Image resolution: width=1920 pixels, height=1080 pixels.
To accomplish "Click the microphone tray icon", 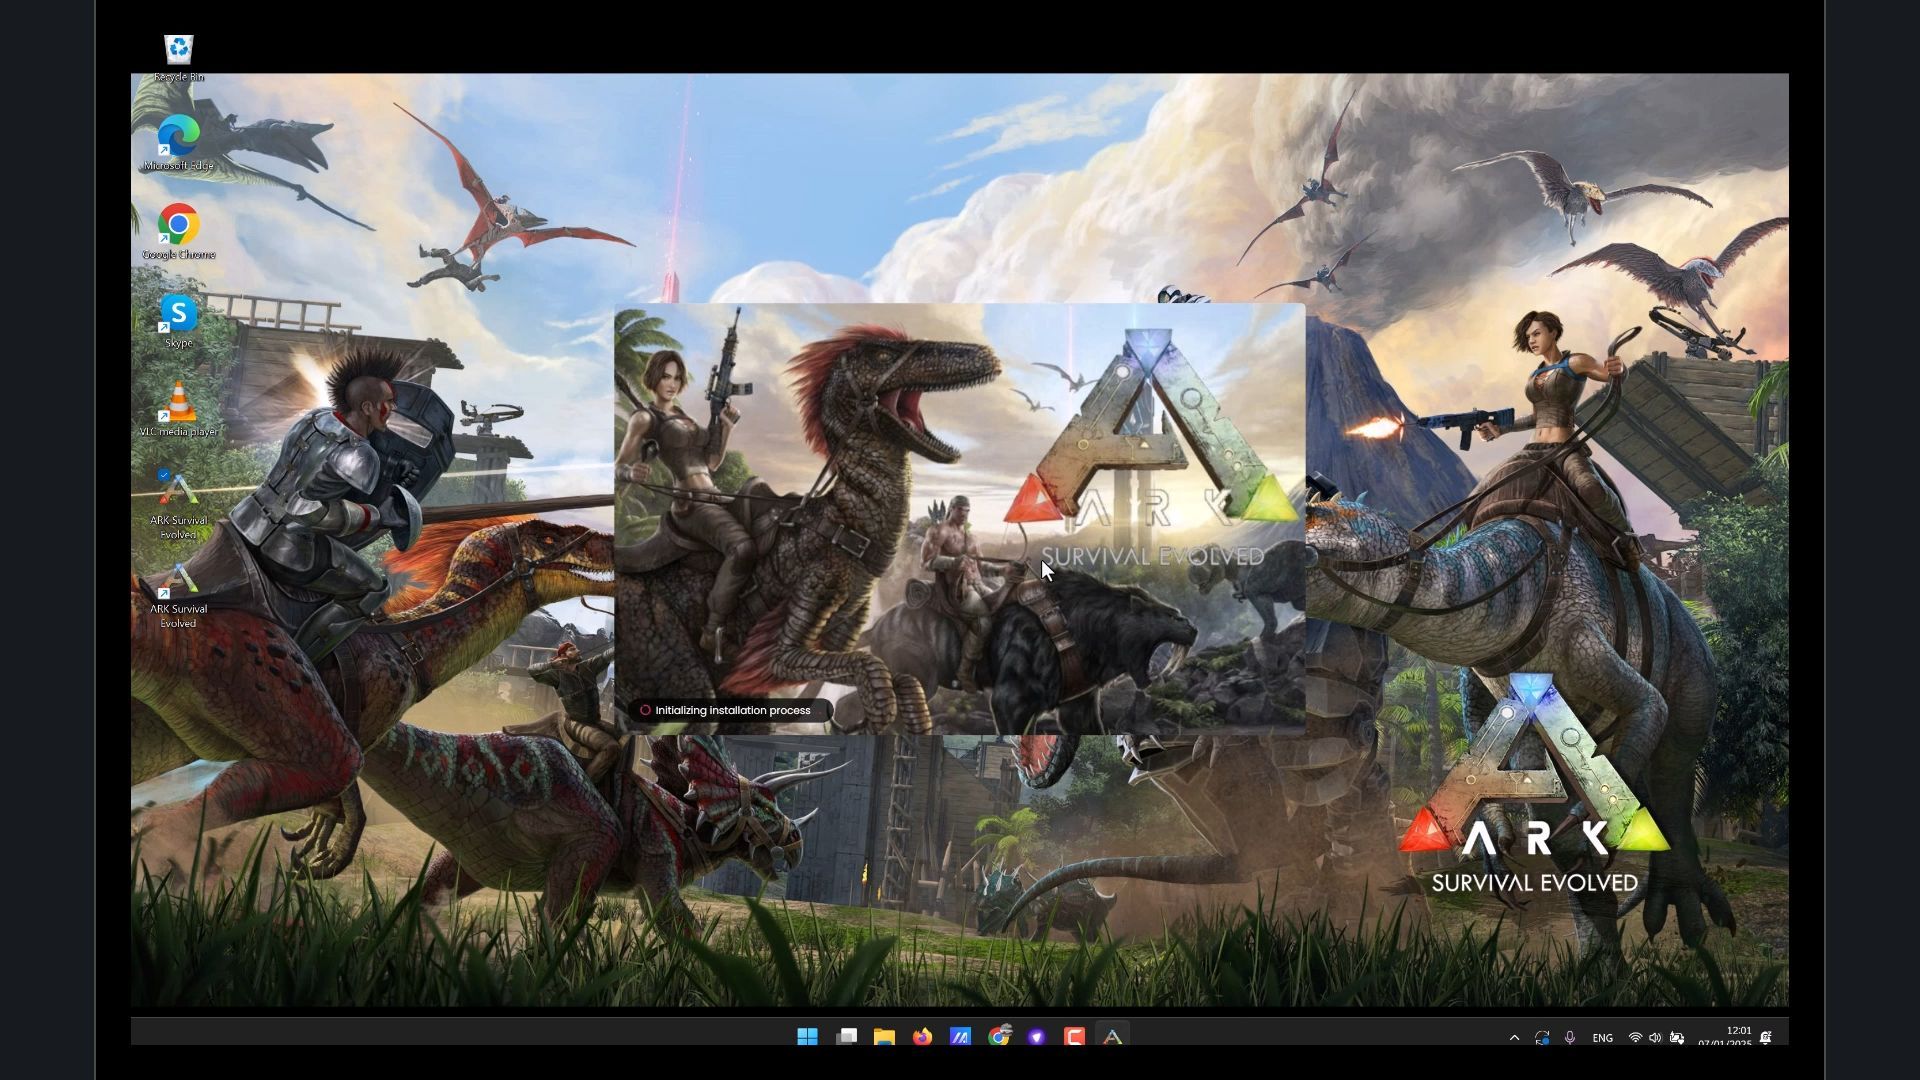I will [x=1570, y=1038].
